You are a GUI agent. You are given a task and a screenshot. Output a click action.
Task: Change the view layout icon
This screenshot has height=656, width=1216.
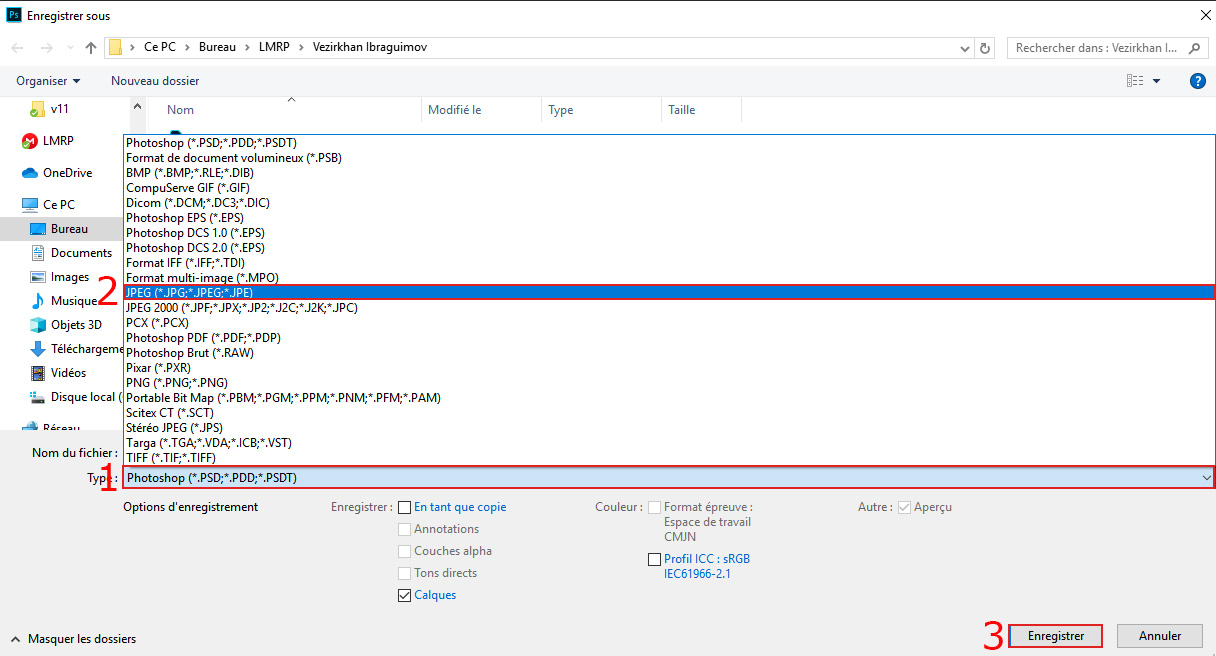1134,81
